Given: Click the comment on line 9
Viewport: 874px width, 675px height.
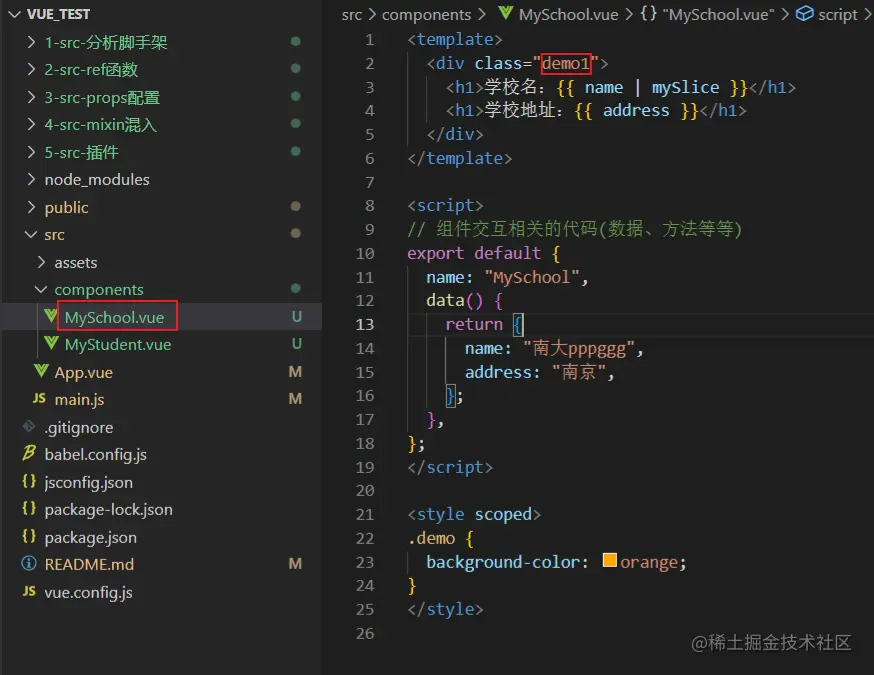Looking at the screenshot, I should tap(575, 229).
